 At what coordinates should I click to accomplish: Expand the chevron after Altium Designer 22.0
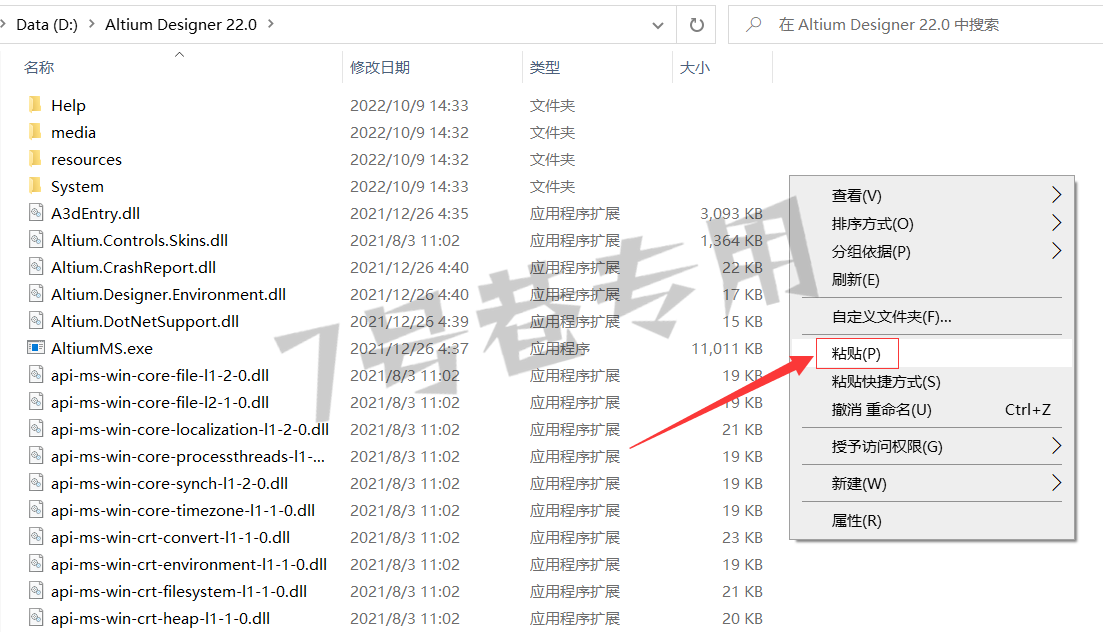[271, 25]
